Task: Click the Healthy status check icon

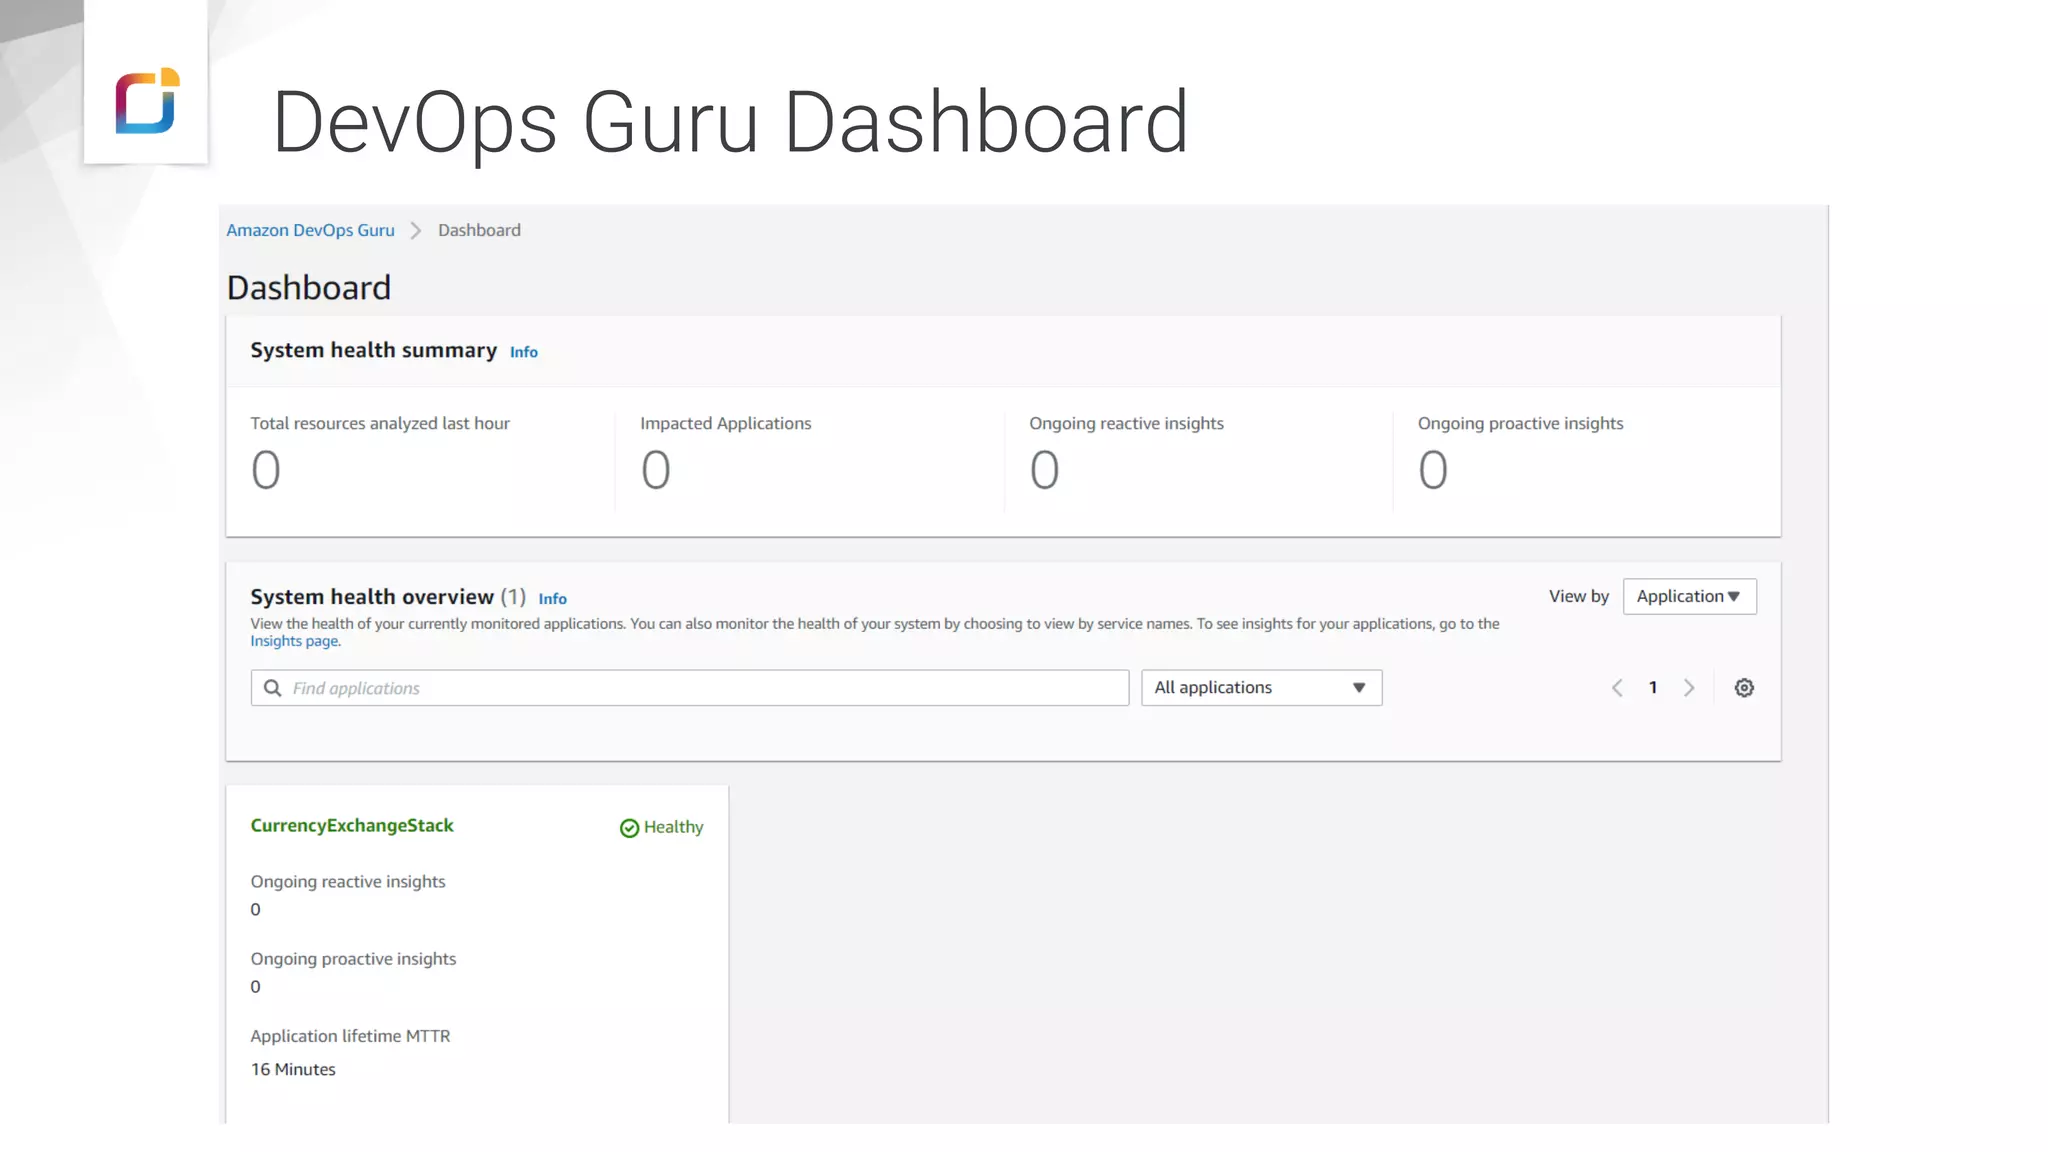Action: click(x=629, y=828)
